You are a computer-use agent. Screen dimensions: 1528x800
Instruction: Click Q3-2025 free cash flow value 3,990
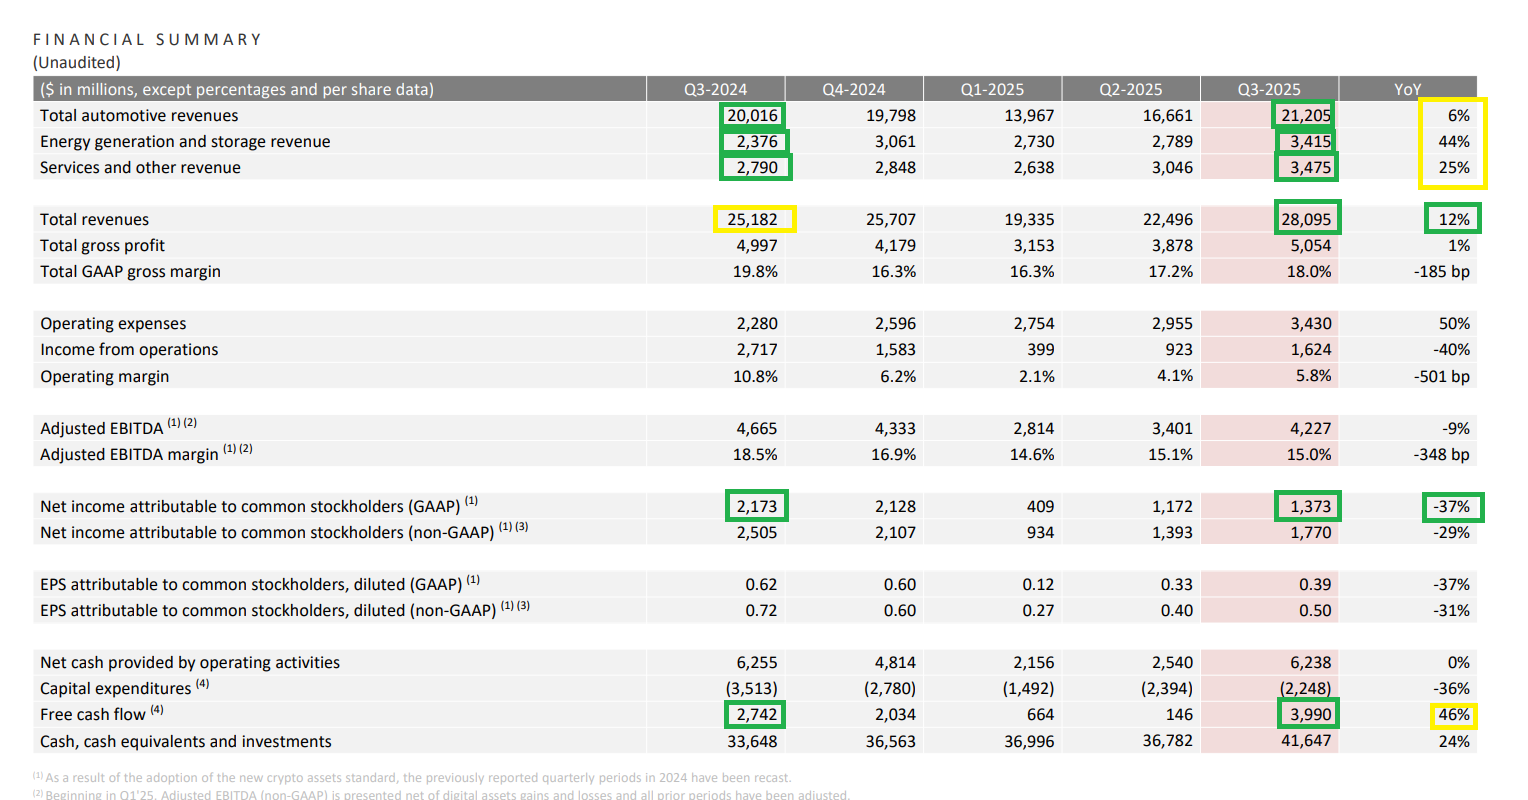click(x=1309, y=714)
